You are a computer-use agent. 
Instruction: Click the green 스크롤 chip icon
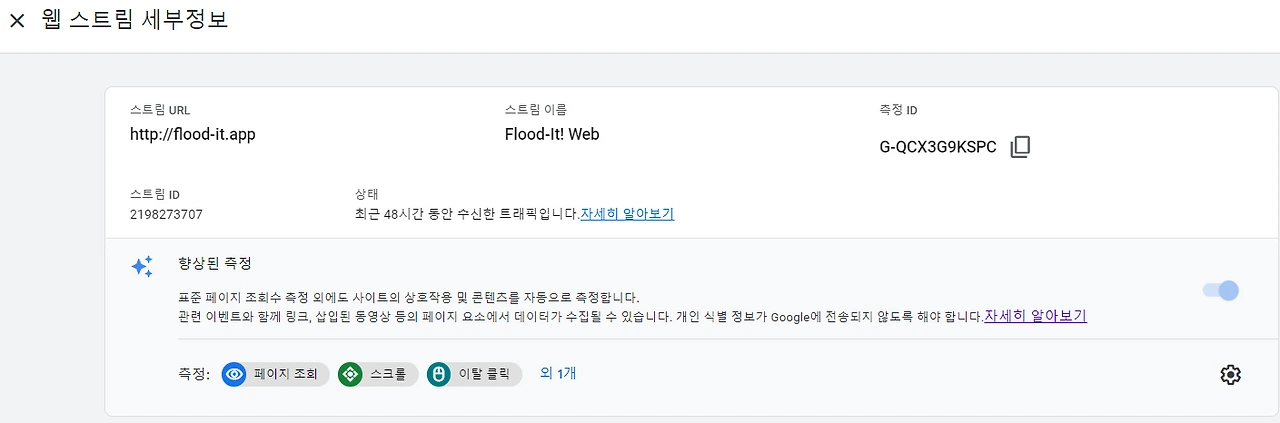point(350,374)
